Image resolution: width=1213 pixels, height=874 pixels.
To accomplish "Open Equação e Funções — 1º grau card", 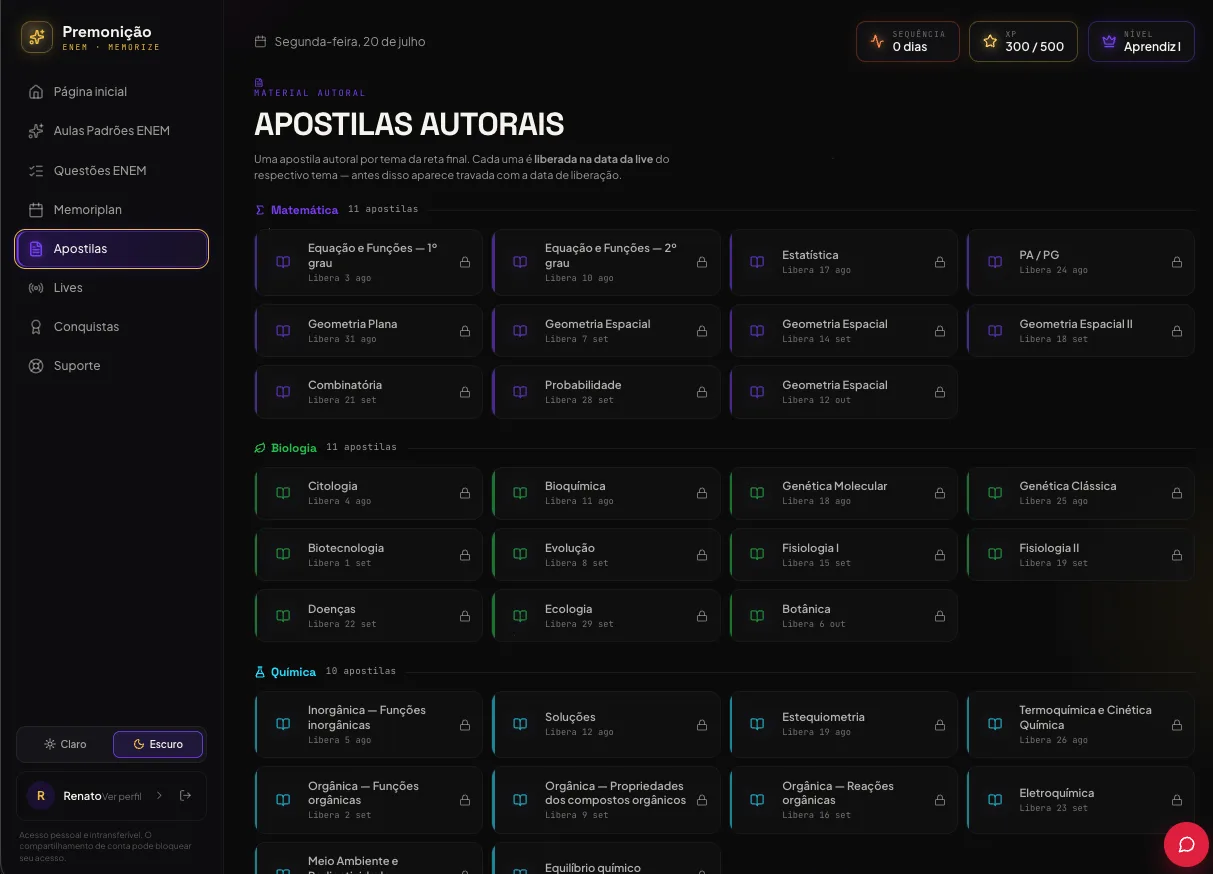I will click(369, 262).
